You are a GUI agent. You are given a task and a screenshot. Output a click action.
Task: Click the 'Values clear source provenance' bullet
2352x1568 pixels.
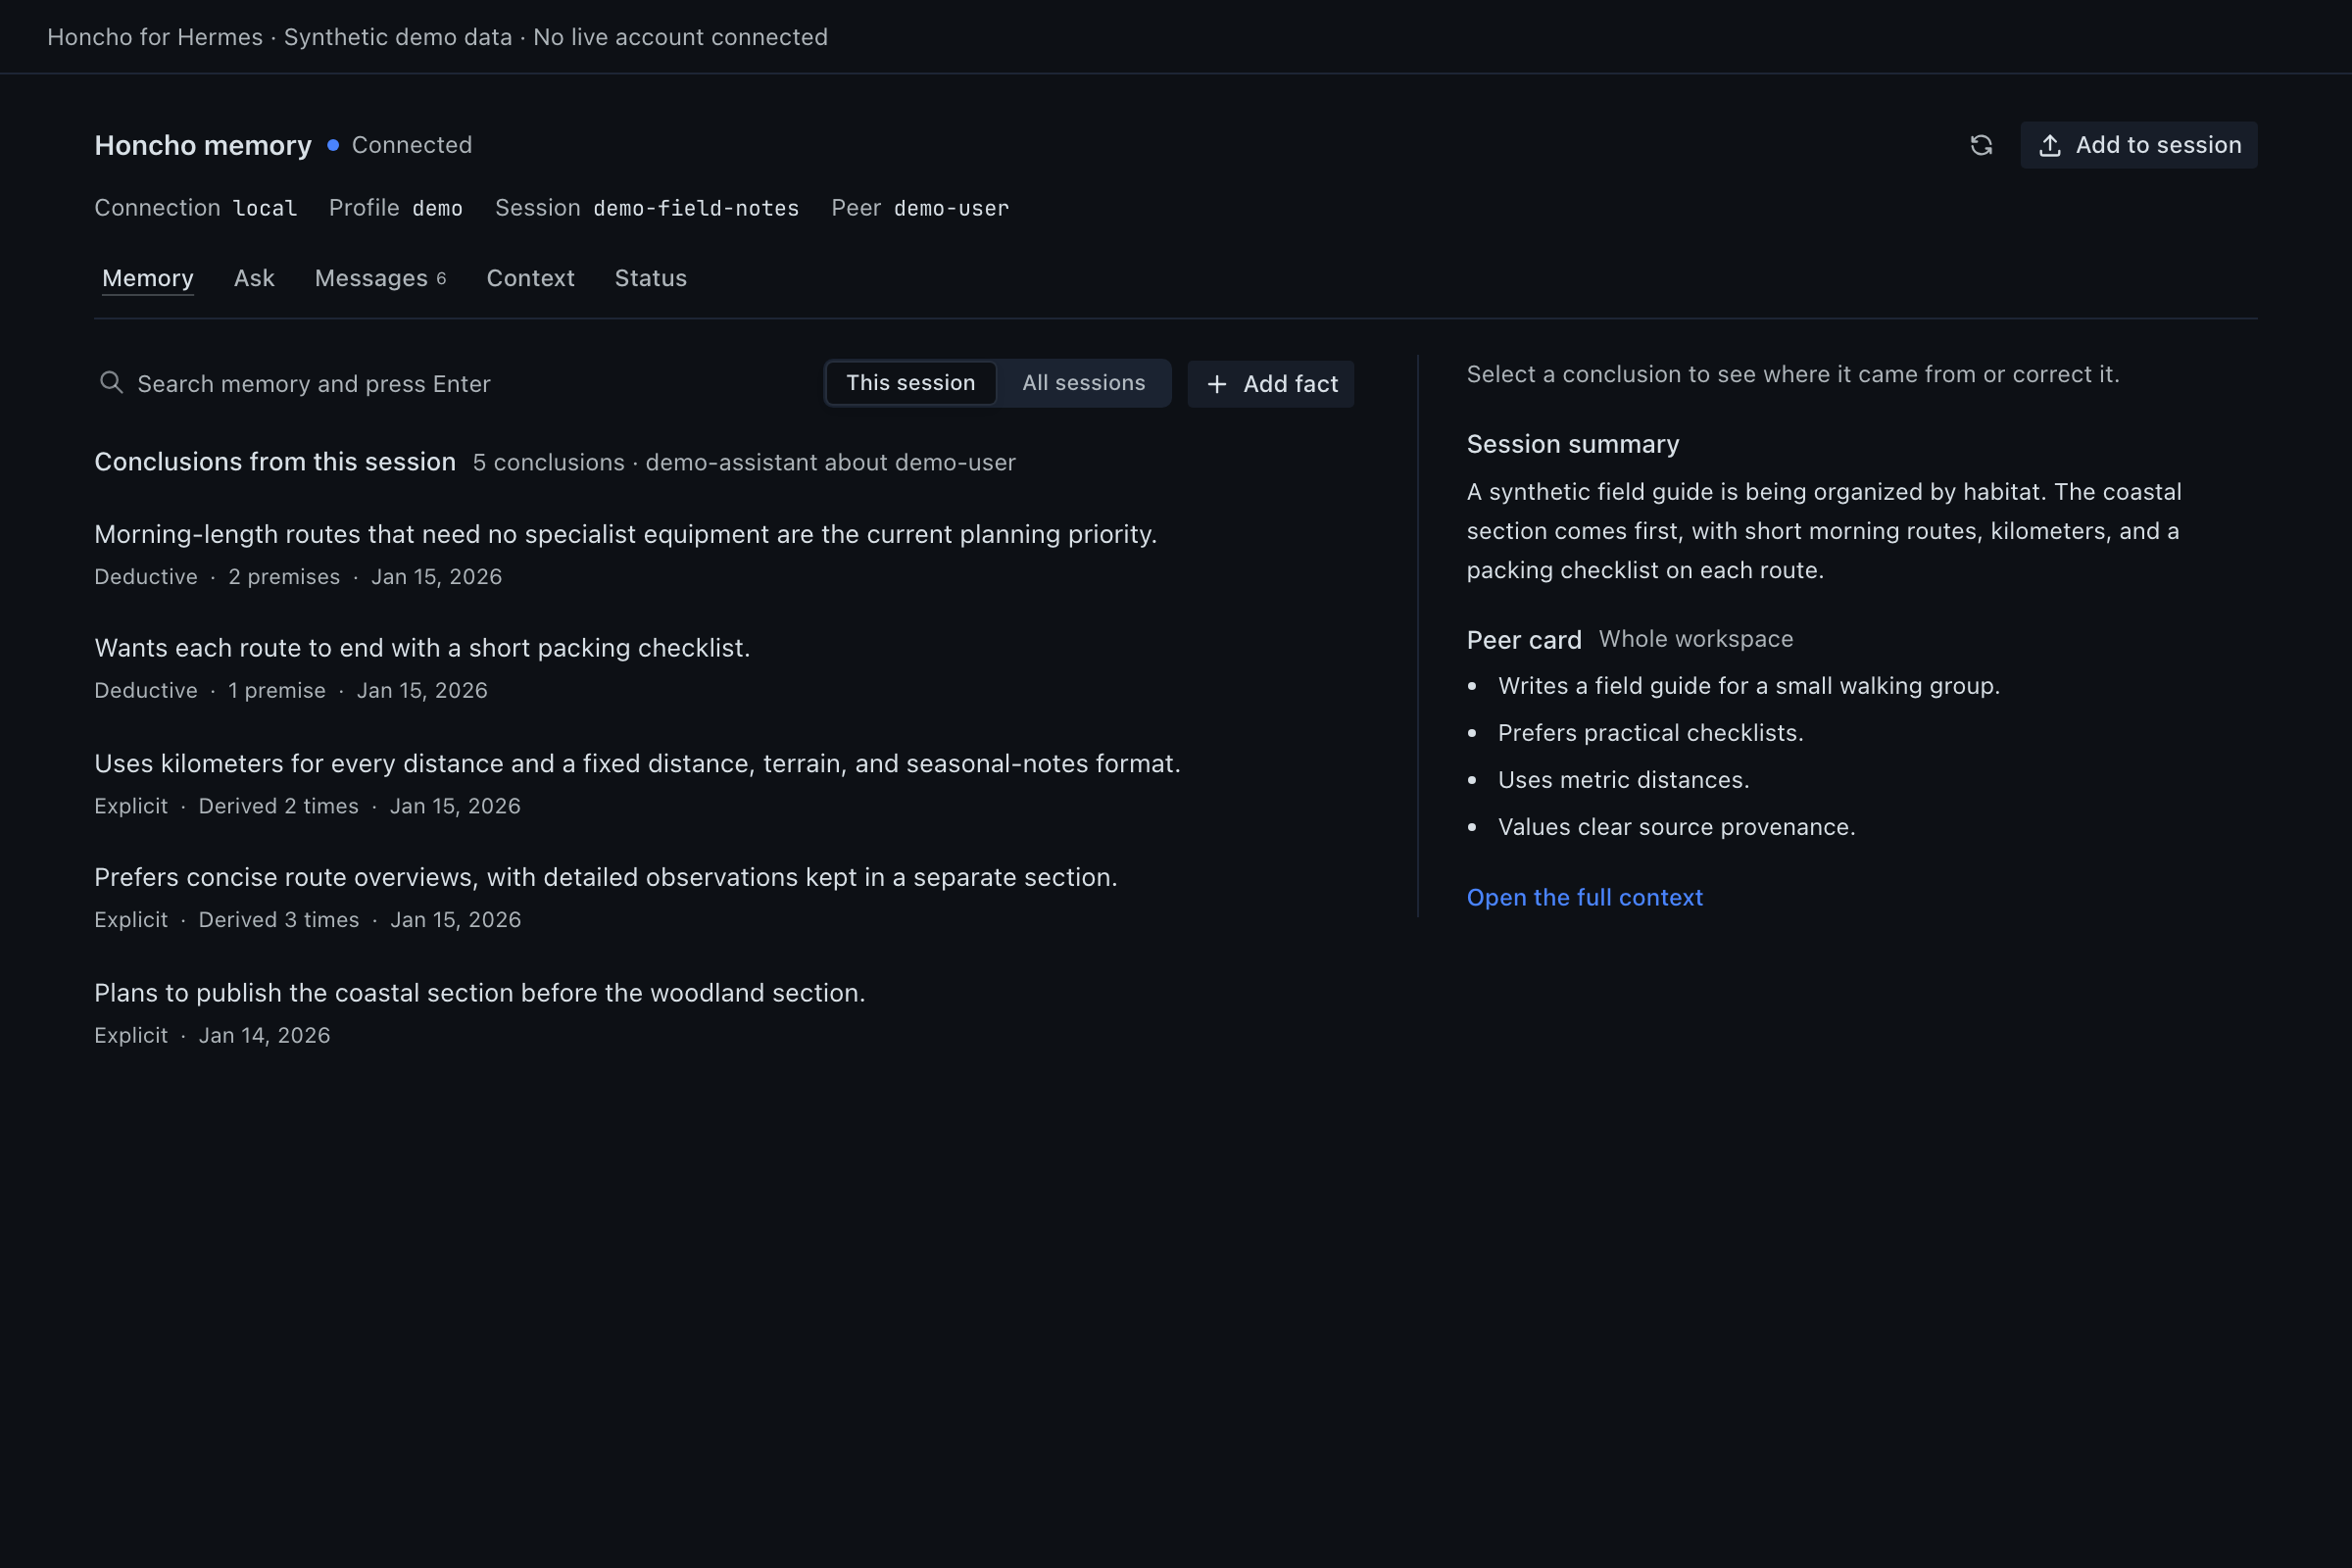click(x=1676, y=827)
